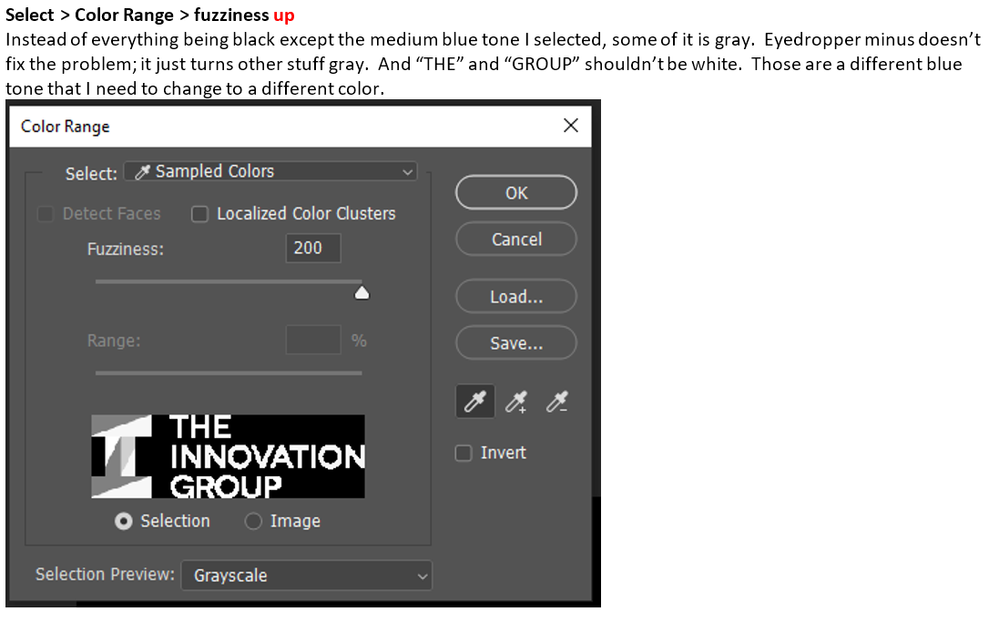Toggle the Invert checkbox

point(463,453)
